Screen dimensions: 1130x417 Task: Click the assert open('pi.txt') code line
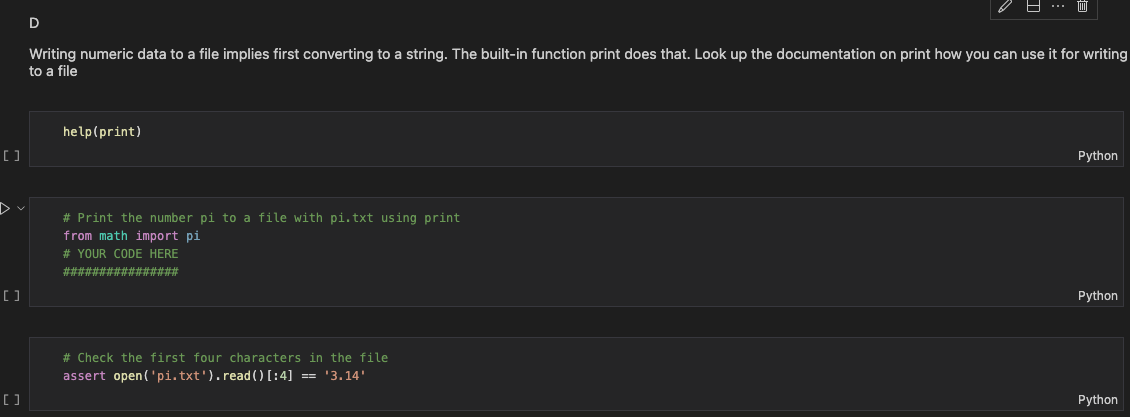pos(214,376)
